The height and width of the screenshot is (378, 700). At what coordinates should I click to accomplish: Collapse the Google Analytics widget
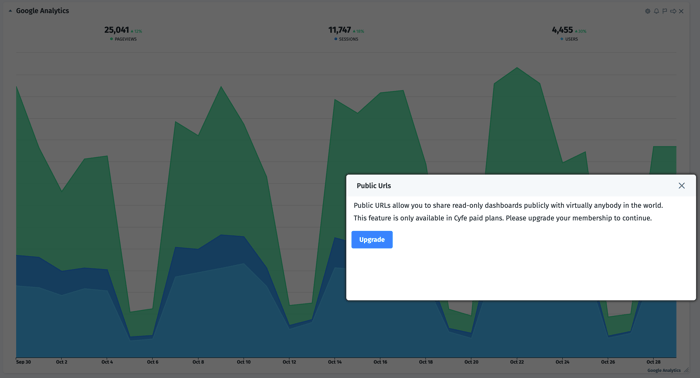pos(10,11)
